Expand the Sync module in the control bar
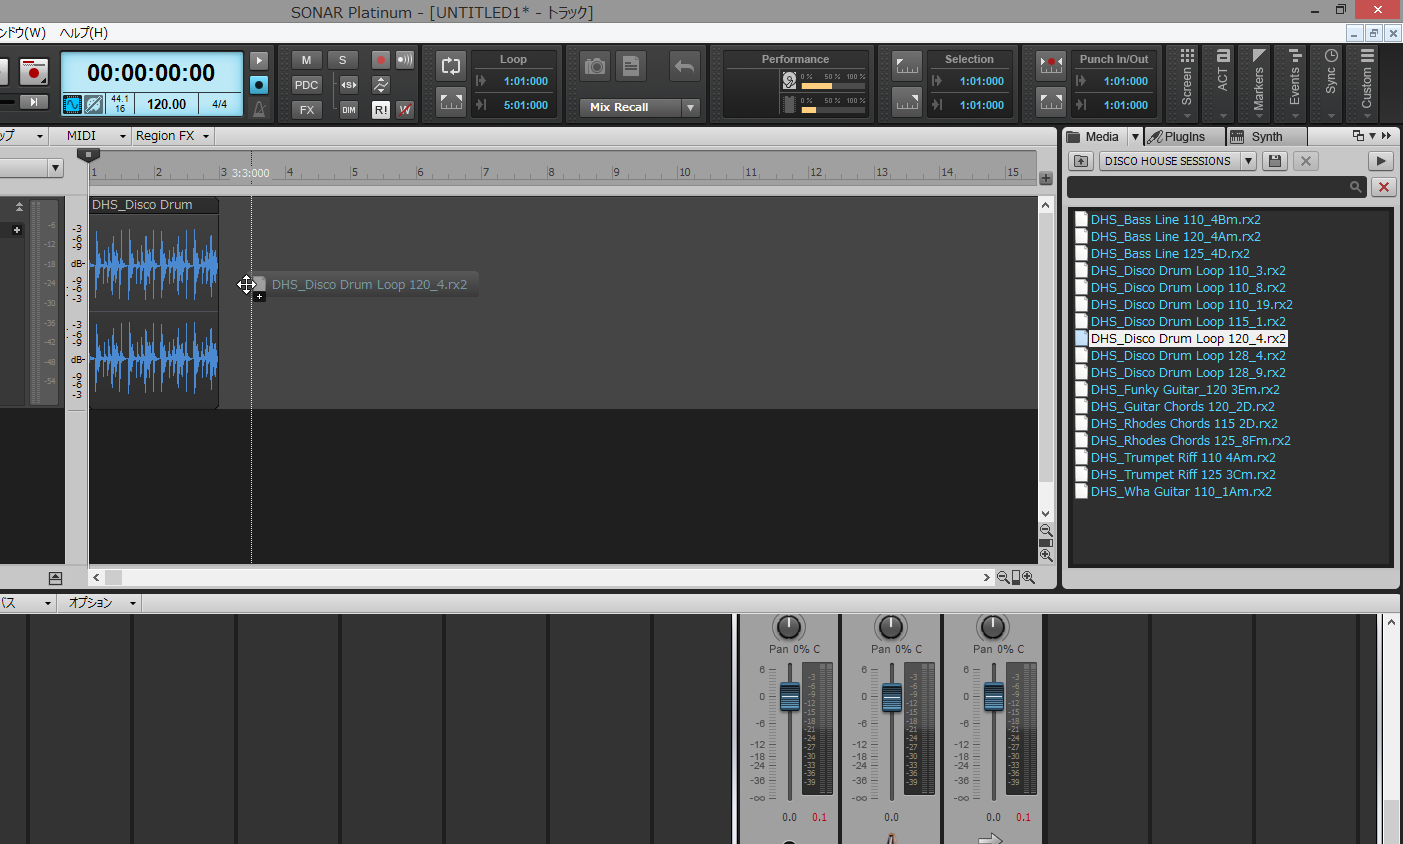This screenshot has height=844, width=1403. pyautogui.click(x=1331, y=84)
